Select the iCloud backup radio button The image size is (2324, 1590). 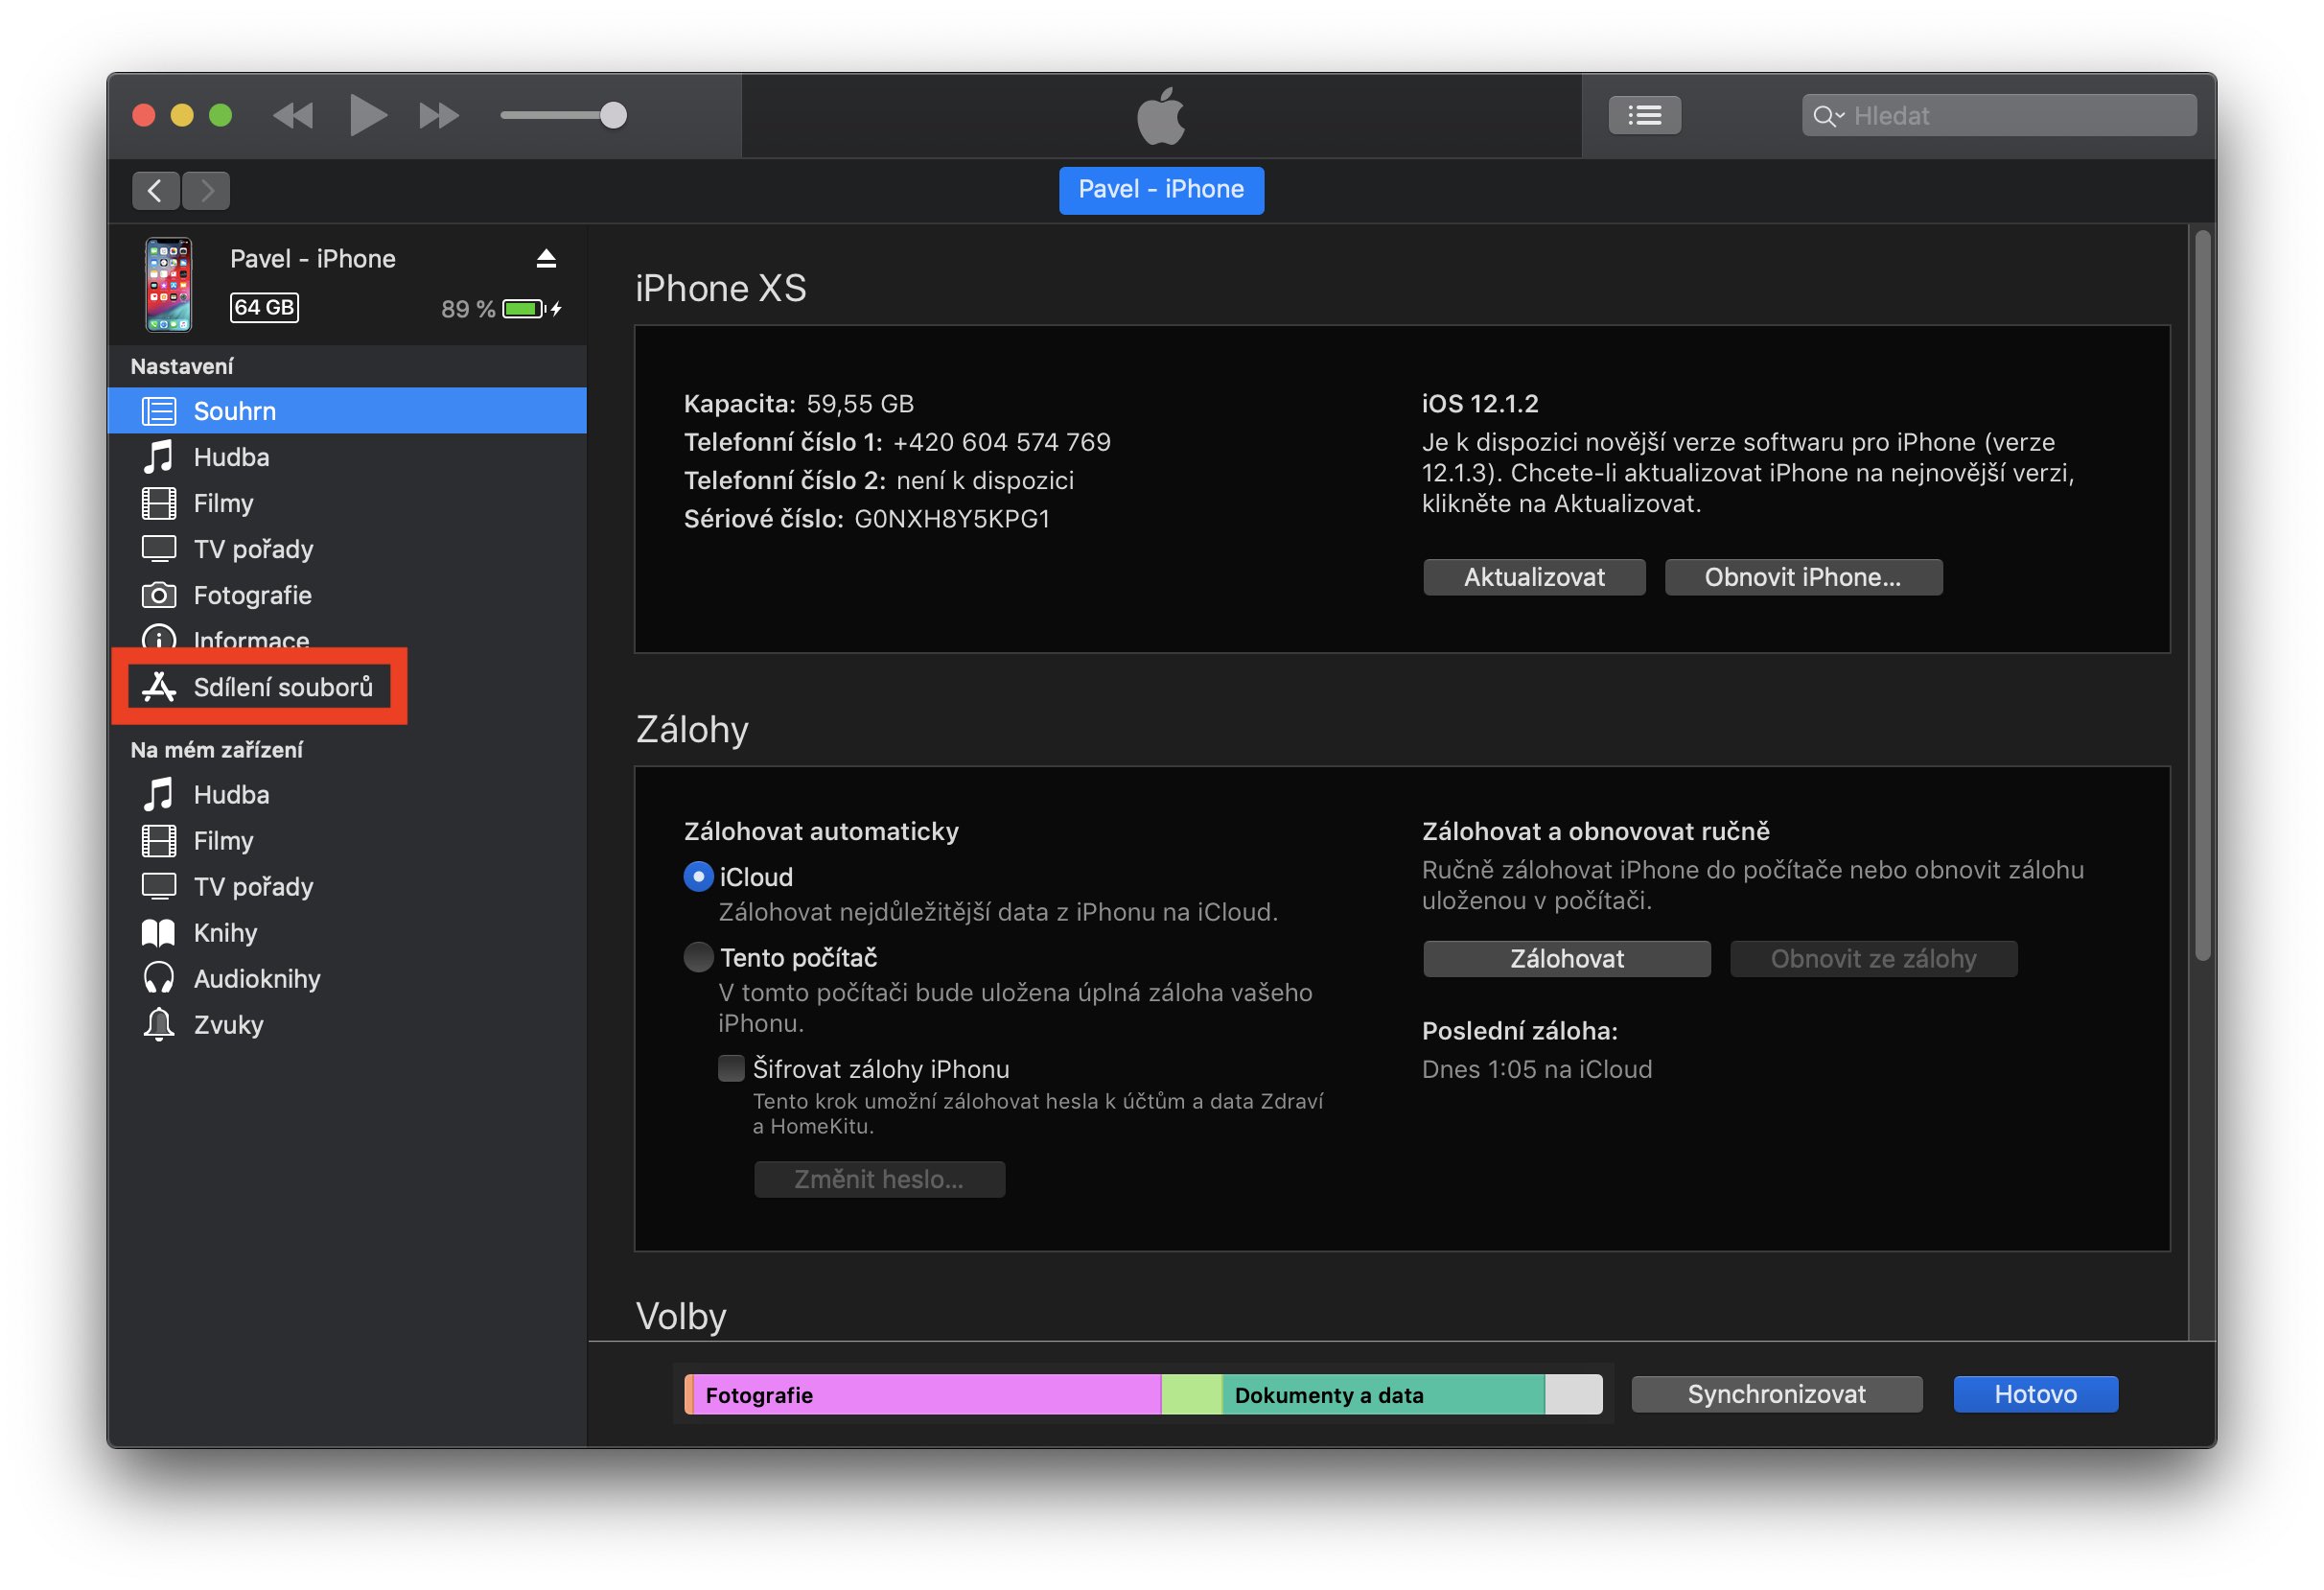[x=698, y=877]
